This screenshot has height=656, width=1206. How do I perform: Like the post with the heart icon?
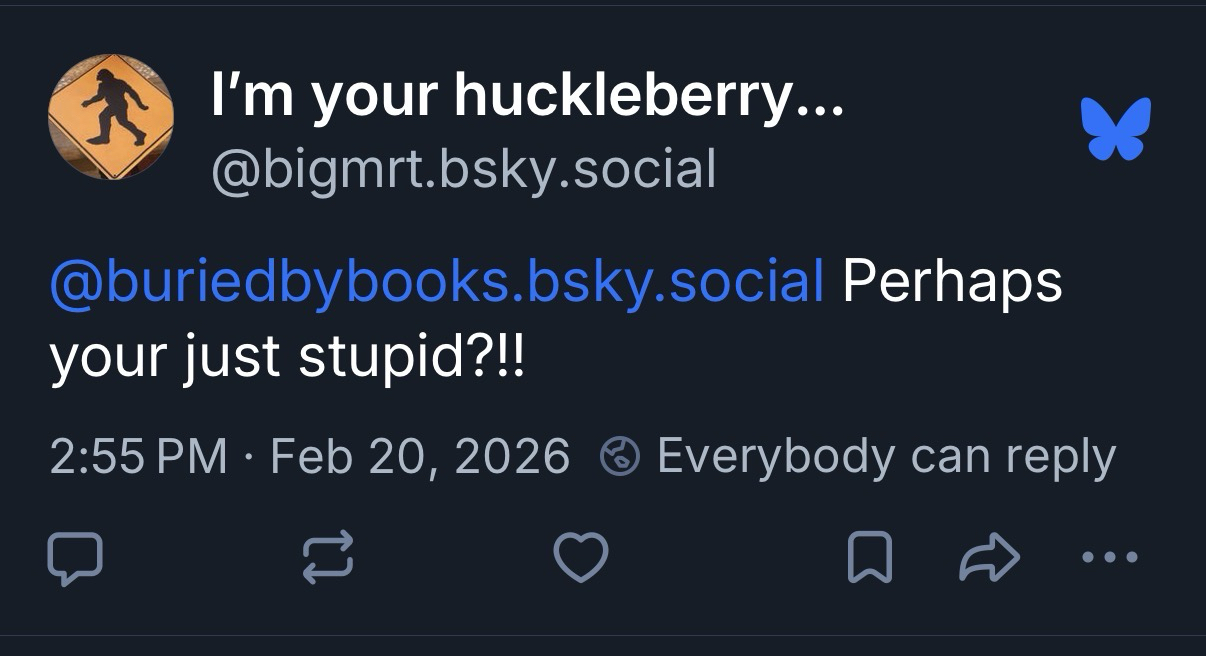(x=580, y=557)
